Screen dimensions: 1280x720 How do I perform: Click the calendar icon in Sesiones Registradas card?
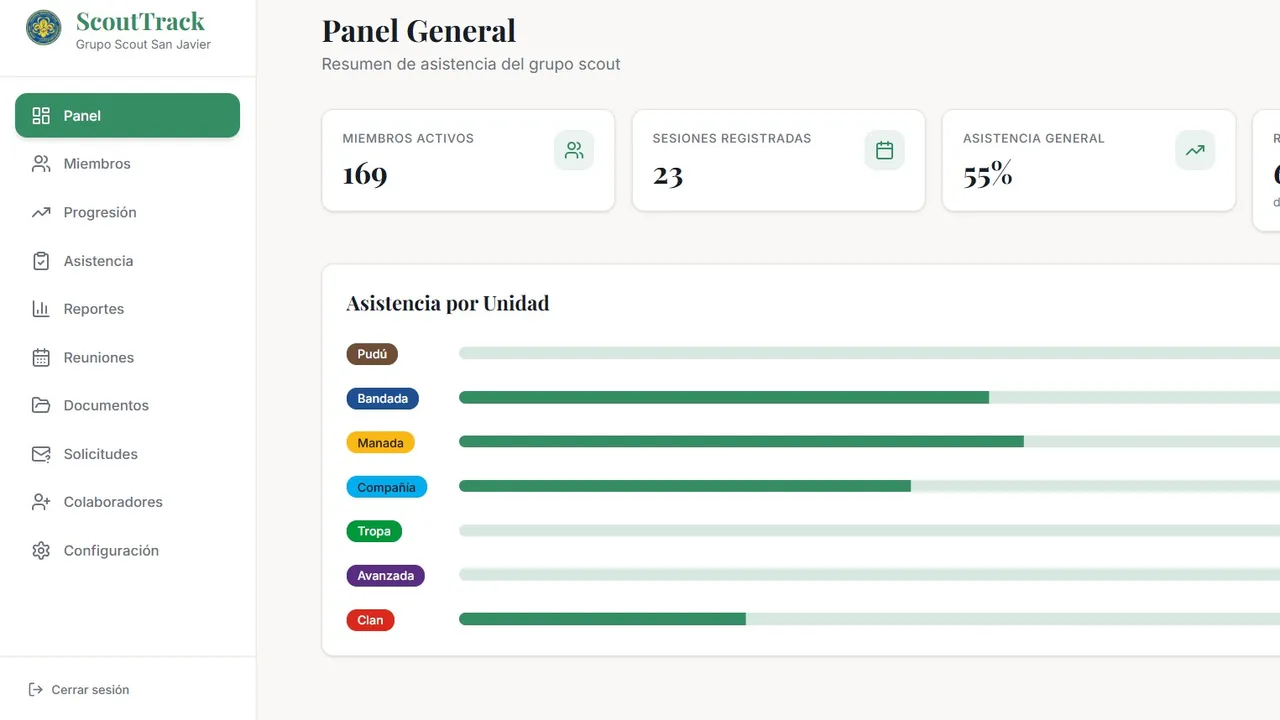pyautogui.click(x=884, y=150)
